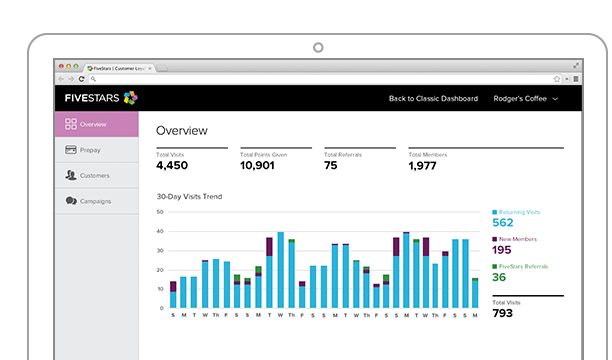The height and width of the screenshot is (360, 612).
Task: Open a new browser tab
Action: (162, 68)
